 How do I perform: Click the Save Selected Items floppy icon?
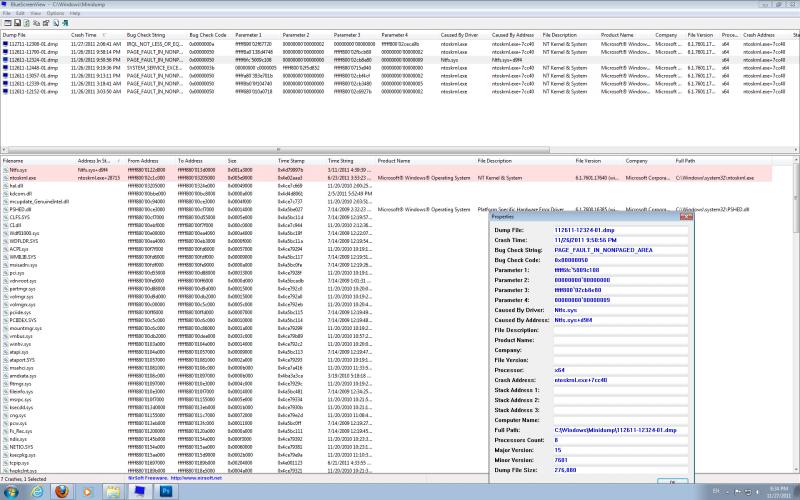pos(17,23)
